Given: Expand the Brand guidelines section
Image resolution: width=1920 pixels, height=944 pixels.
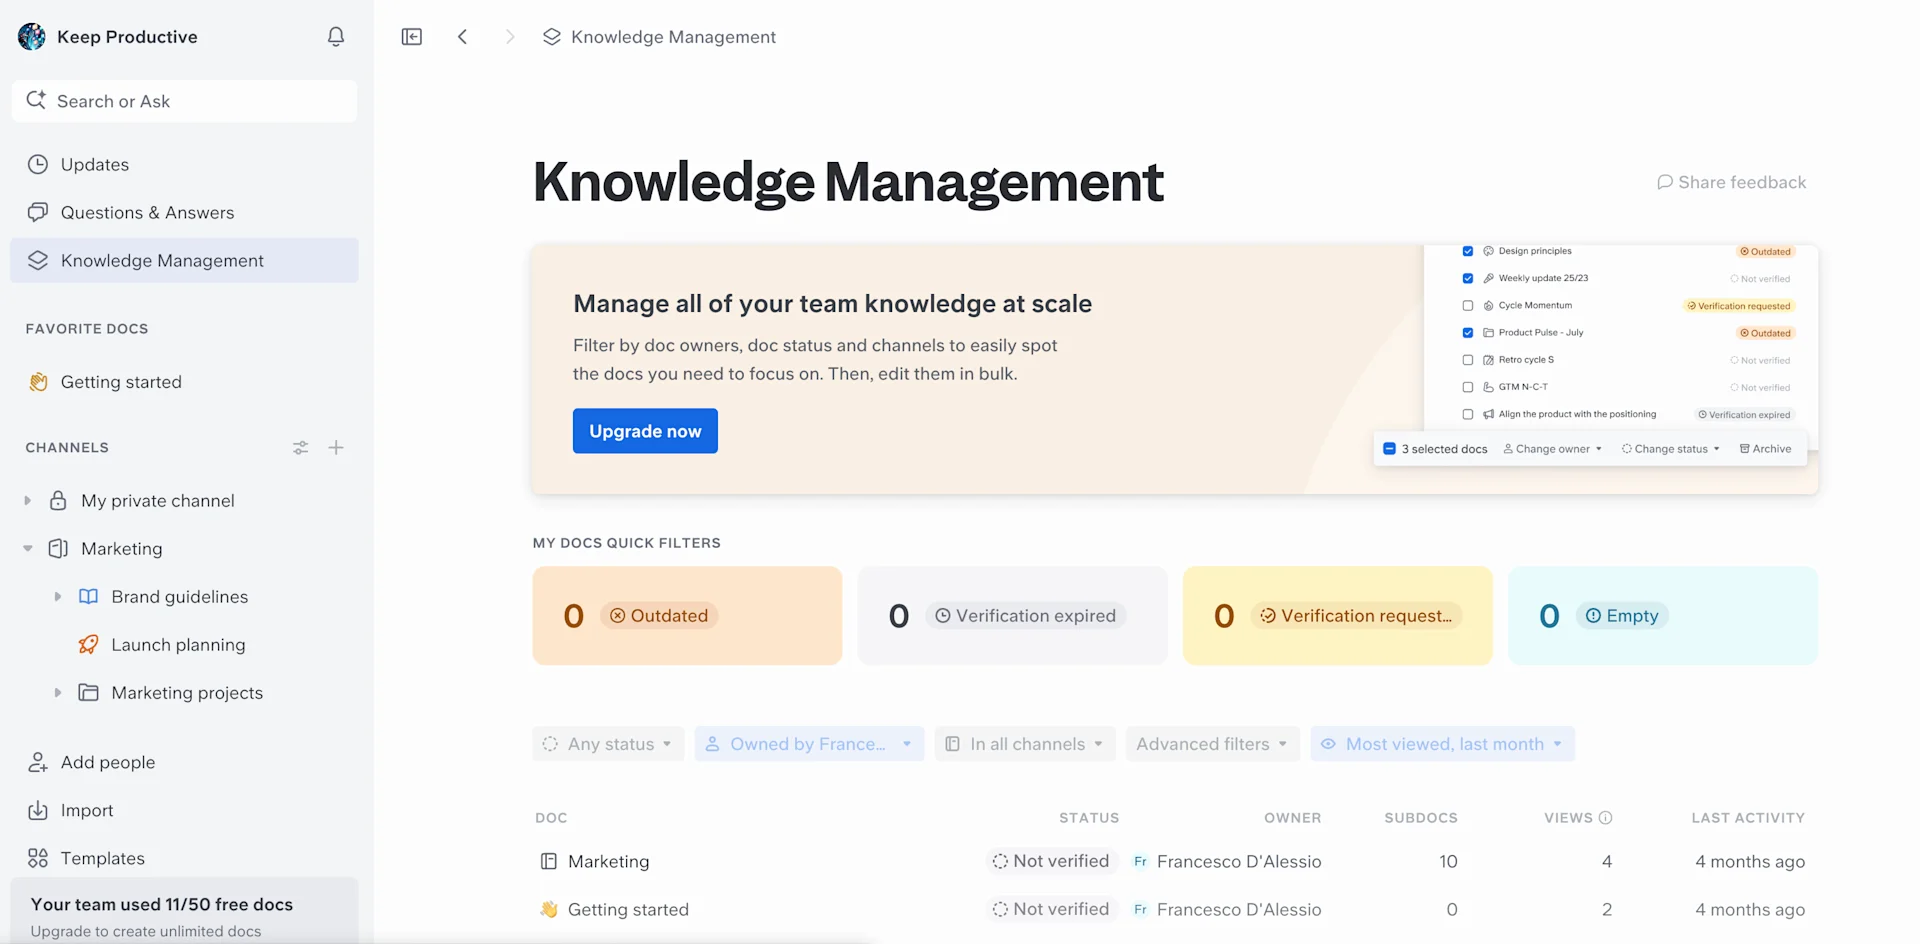Looking at the screenshot, I should tap(57, 596).
